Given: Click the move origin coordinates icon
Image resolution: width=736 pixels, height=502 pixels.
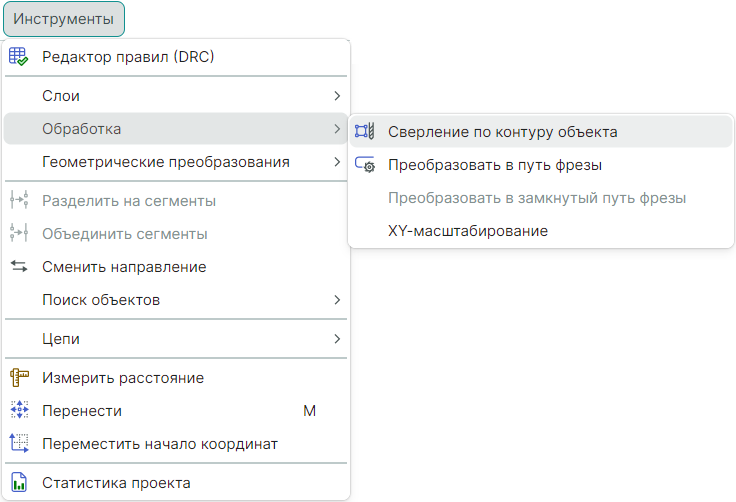Looking at the screenshot, I should 20,444.
